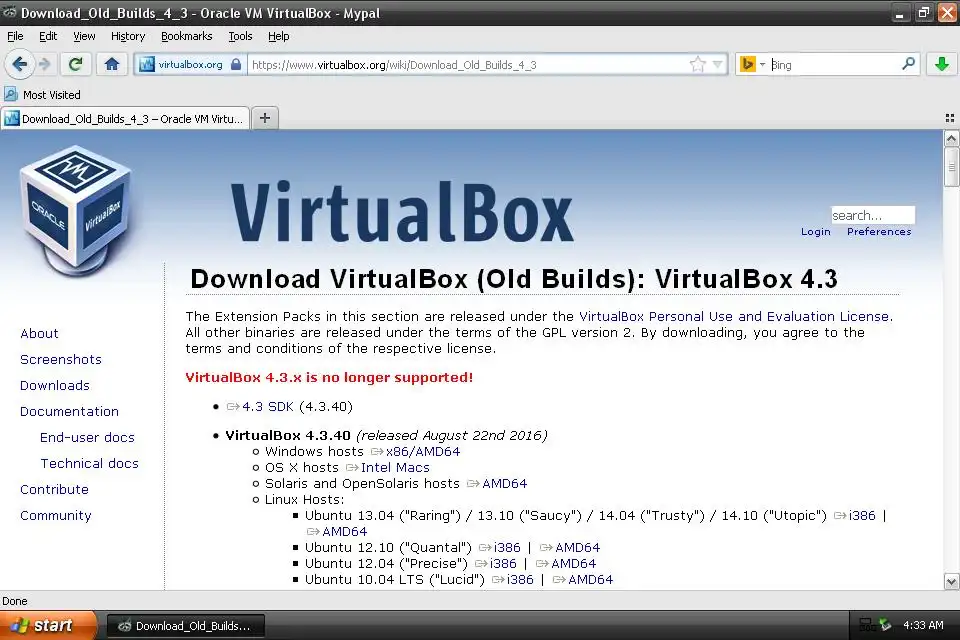Open the Personal Use and Evaluation License link
The width and height of the screenshot is (960, 640).
734,317
